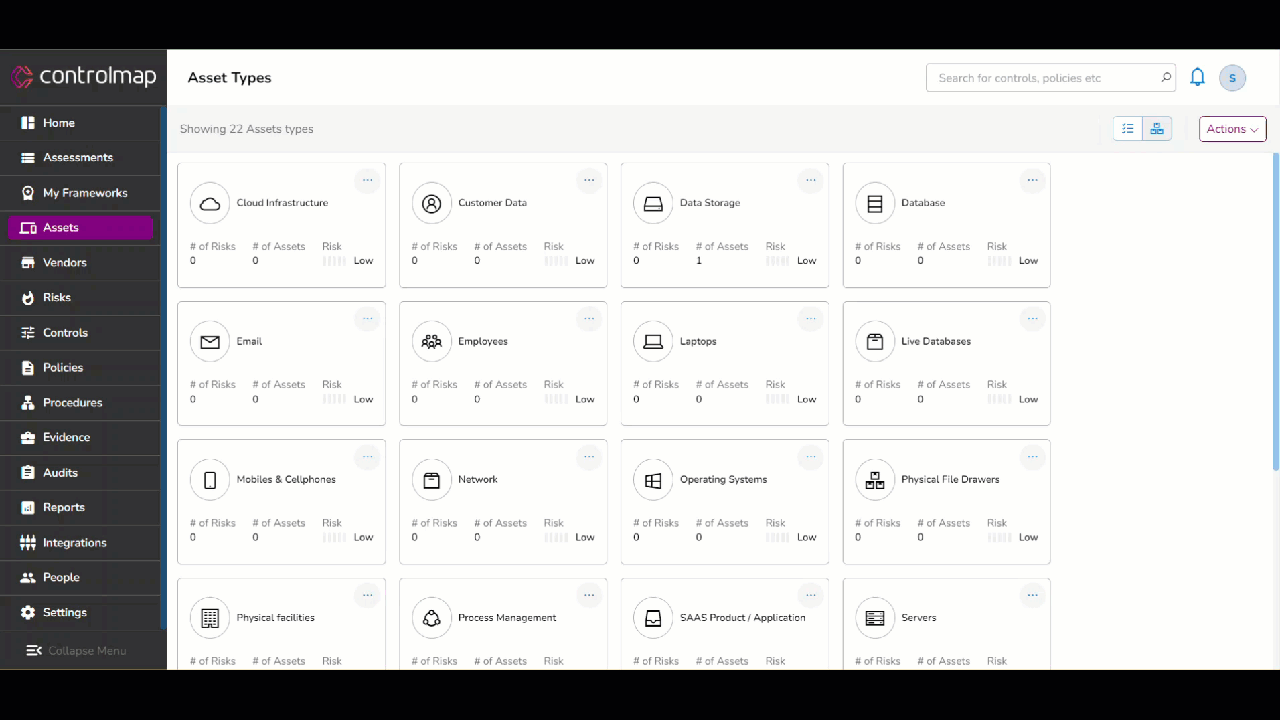The width and height of the screenshot is (1280, 720).
Task: Open Laptops card options menu
Action: pos(811,319)
